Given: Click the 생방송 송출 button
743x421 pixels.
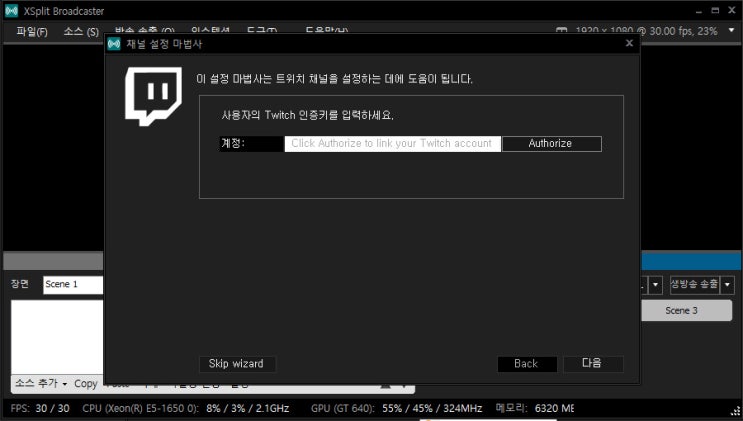Looking at the screenshot, I should coord(695,285).
